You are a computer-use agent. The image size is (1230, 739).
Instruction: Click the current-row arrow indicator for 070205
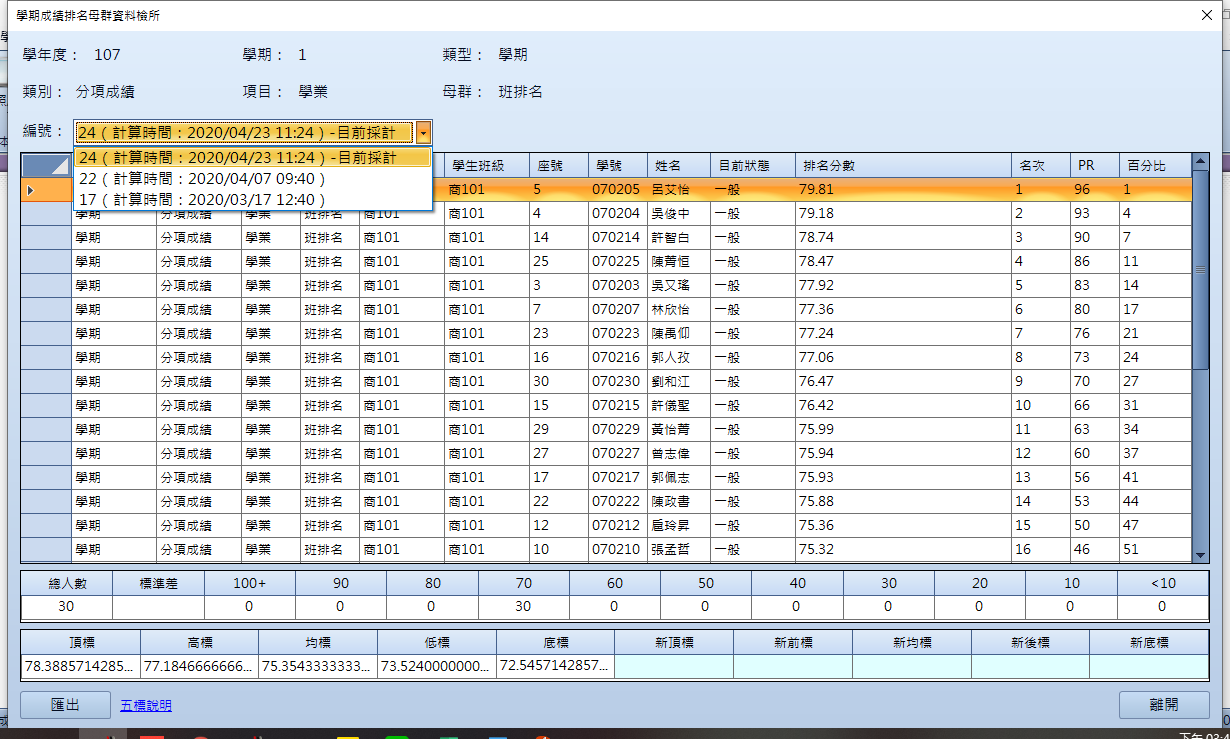(46, 189)
